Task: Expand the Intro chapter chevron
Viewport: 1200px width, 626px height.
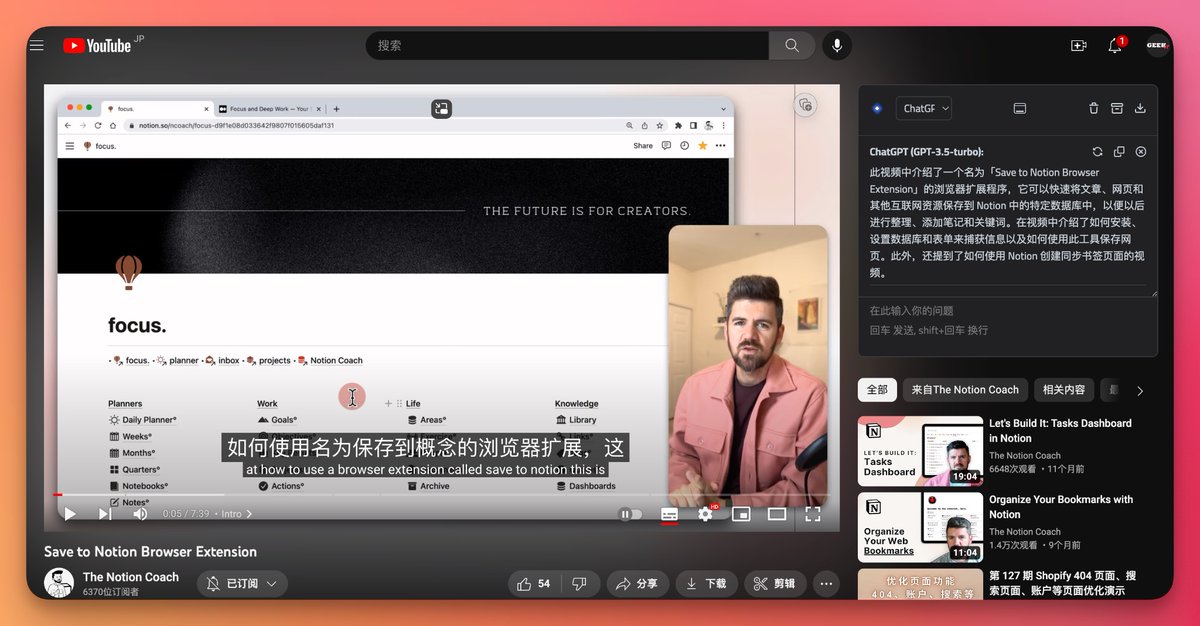Action: coord(249,514)
